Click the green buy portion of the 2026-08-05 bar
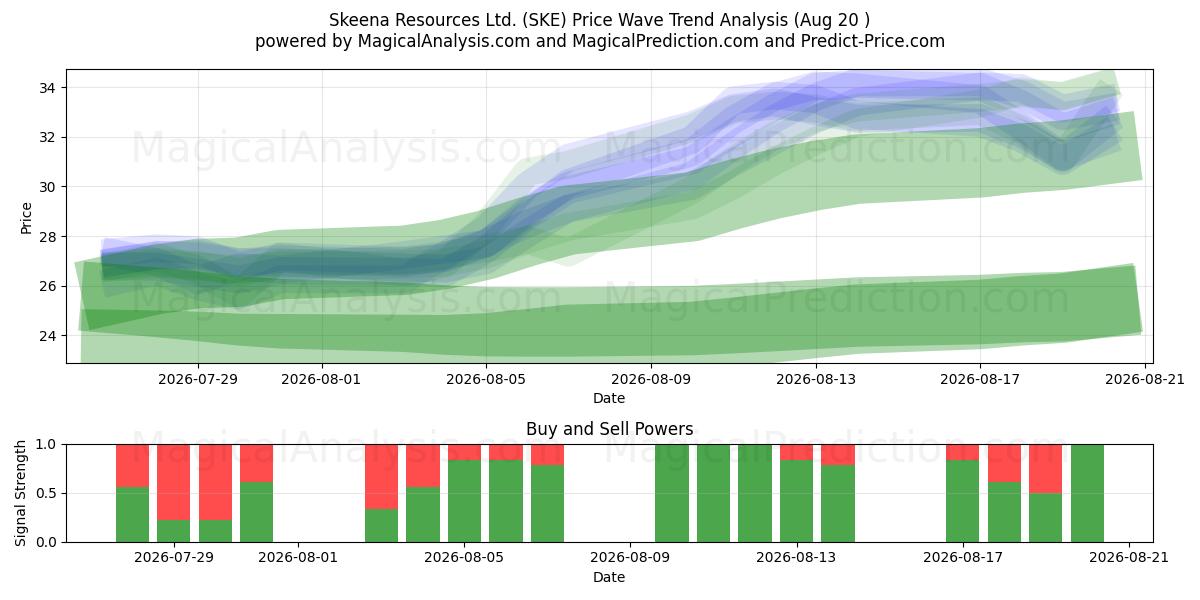1200x600 pixels. pyautogui.click(x=465, y=501)
